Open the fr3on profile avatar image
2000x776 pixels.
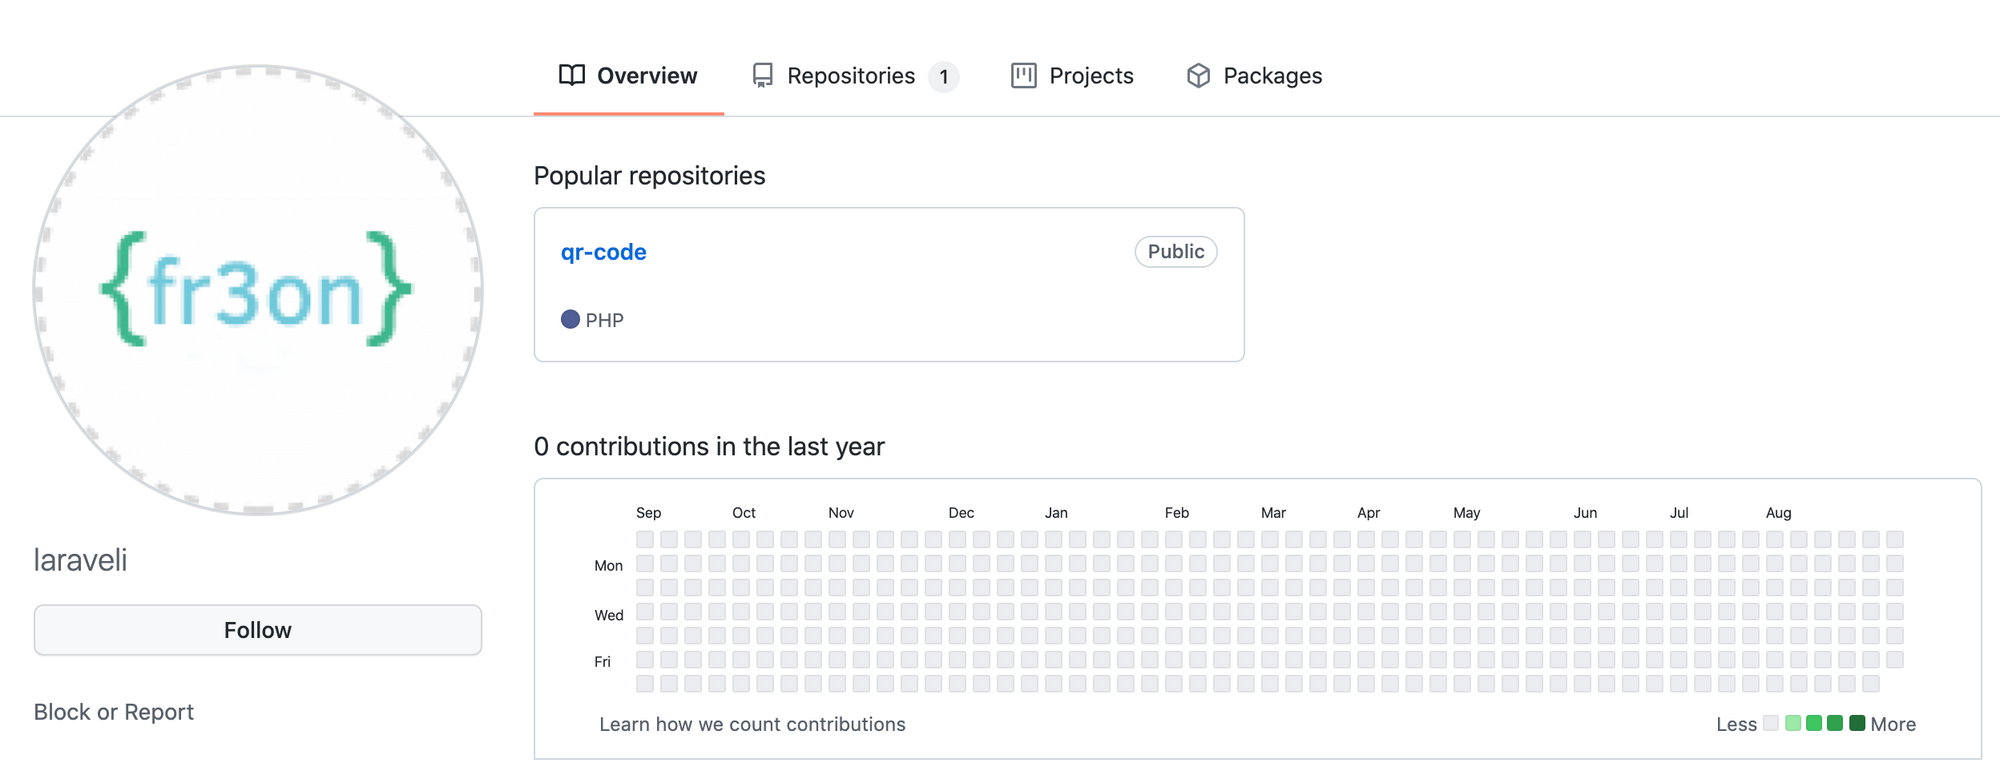coord(258,290)
